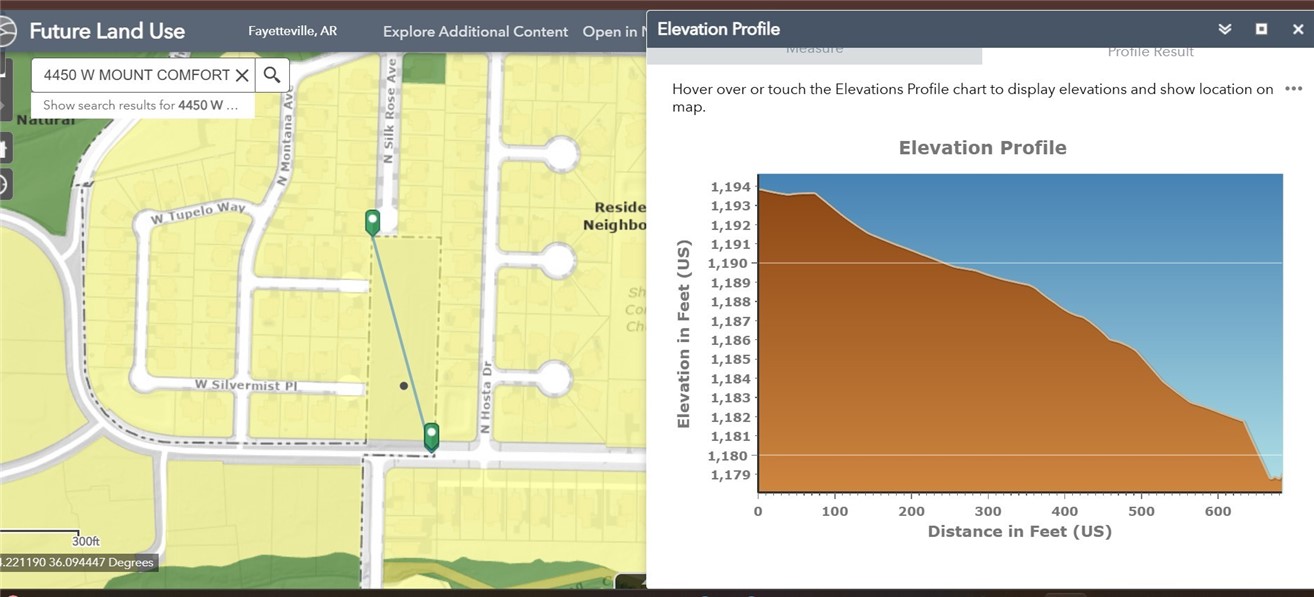The height and width of the screenshot is (597, 1314).
Task: Clear the address search text
Action: [241, 75]
